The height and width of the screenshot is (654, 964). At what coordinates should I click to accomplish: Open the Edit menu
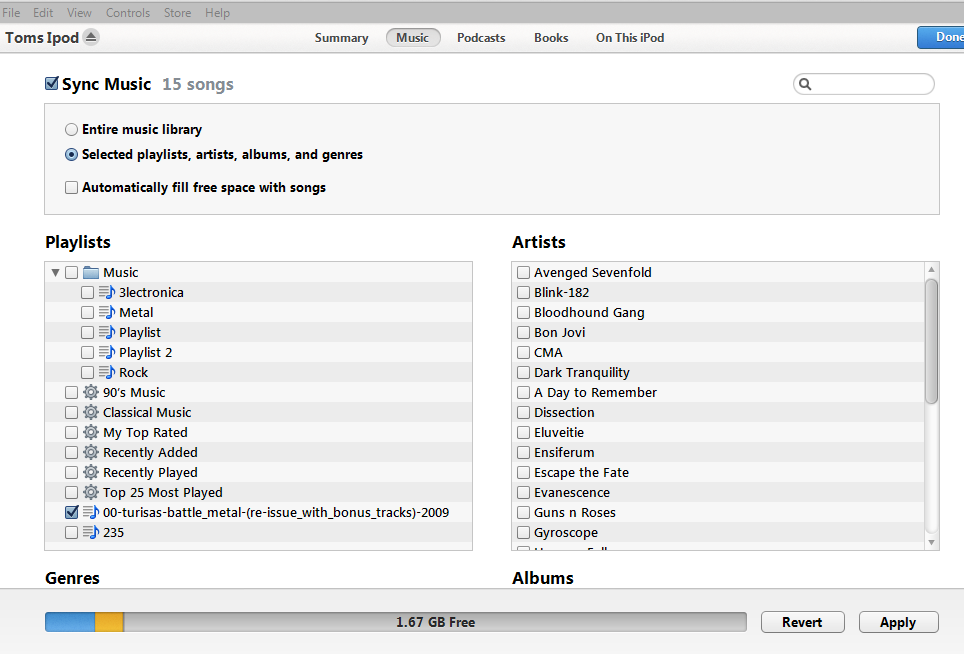click(x=43, y=12)
